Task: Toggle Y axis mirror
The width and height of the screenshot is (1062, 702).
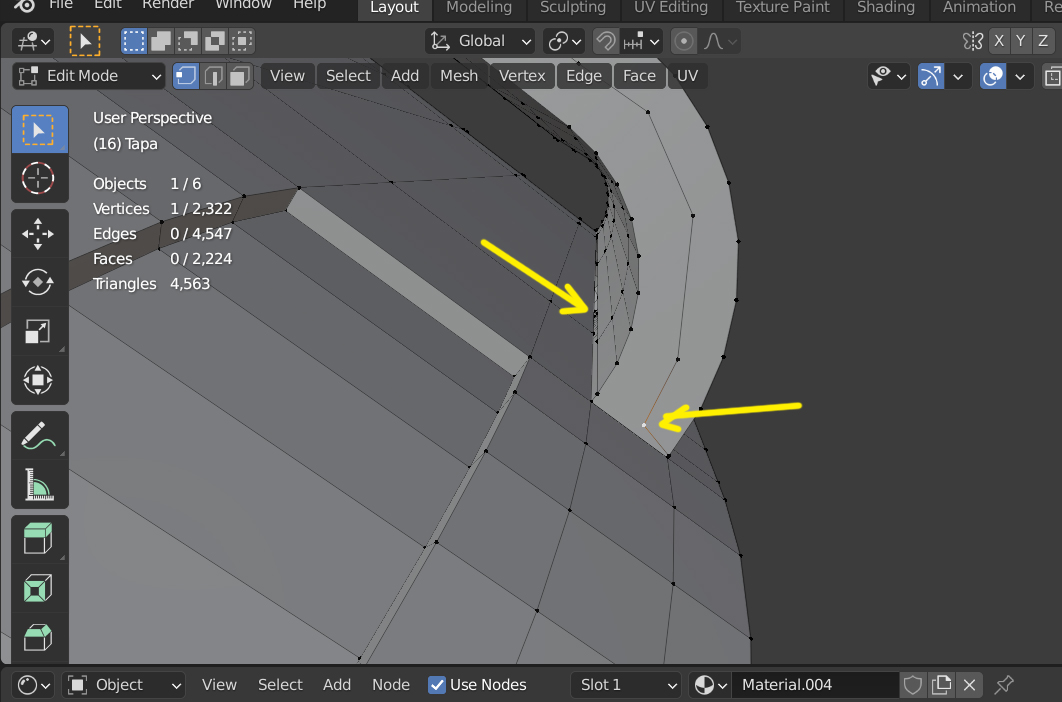Action: pos(1021,41)
